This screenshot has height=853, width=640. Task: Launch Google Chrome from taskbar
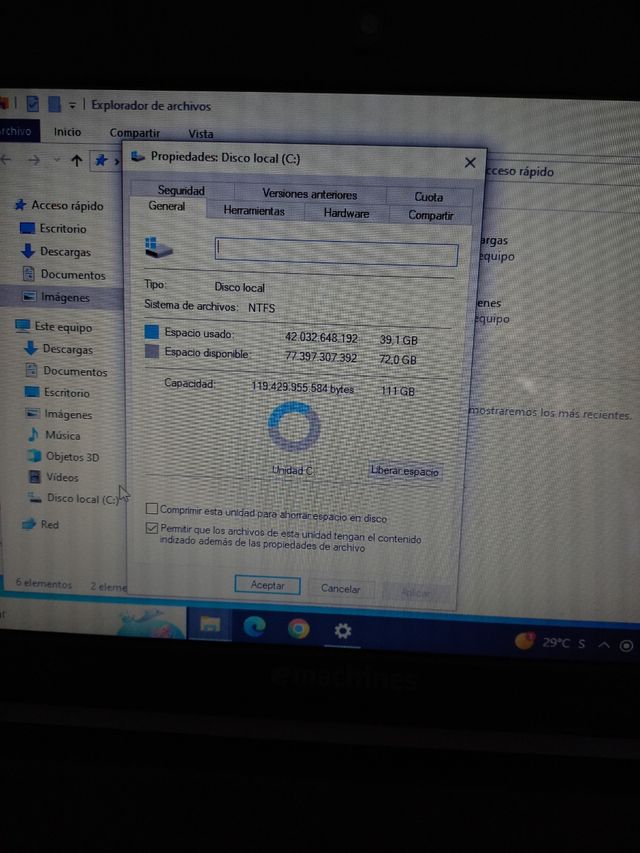tap(298, 629)
